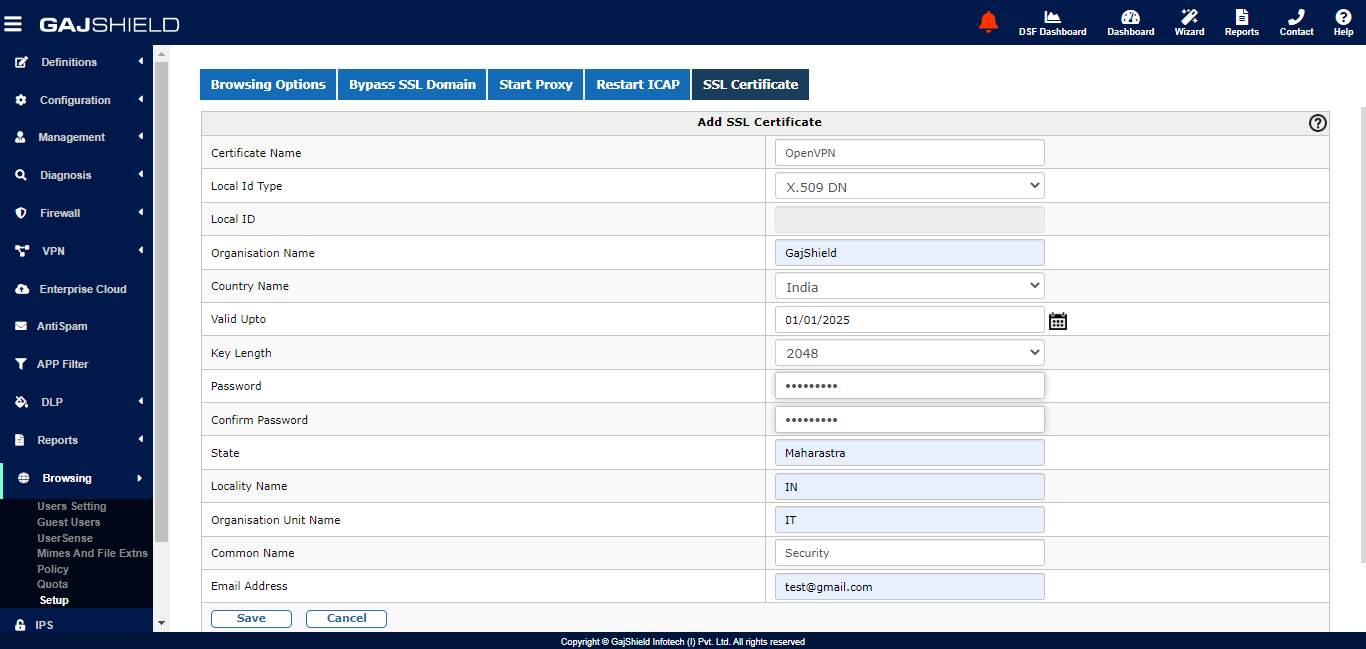This screenshot has height=649, width=1366.
Task: Click the Common Name field
Action: tap(909, 553)
